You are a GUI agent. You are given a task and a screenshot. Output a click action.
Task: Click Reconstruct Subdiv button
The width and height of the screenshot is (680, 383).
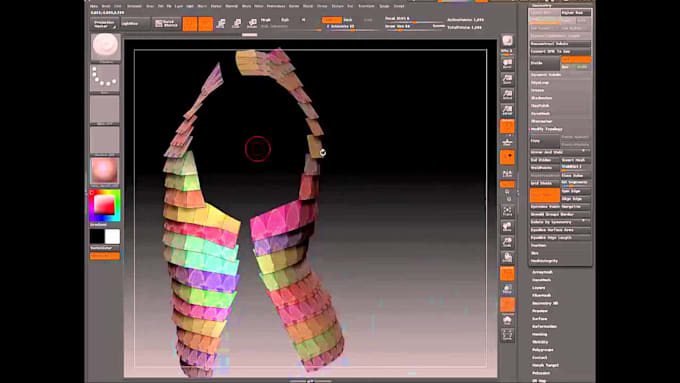tap(560, 44)
